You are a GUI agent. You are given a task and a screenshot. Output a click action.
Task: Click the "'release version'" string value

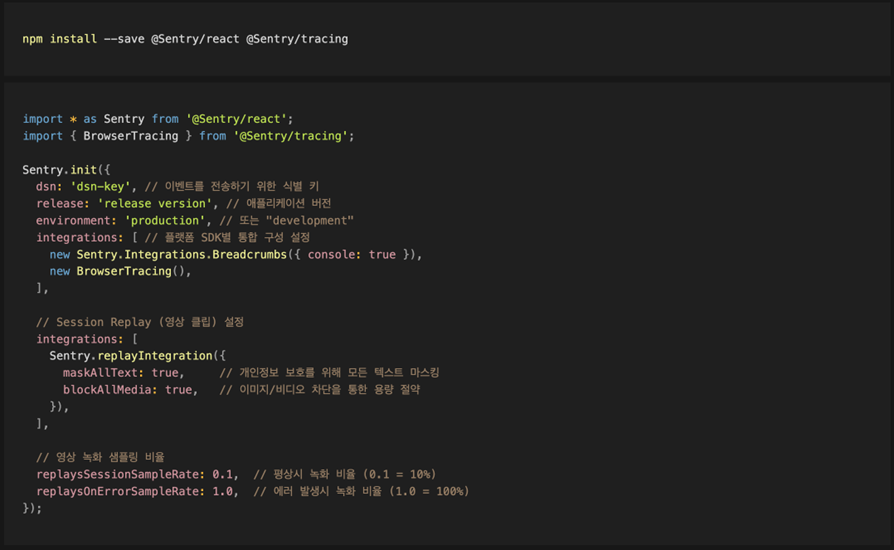(155, 203)
